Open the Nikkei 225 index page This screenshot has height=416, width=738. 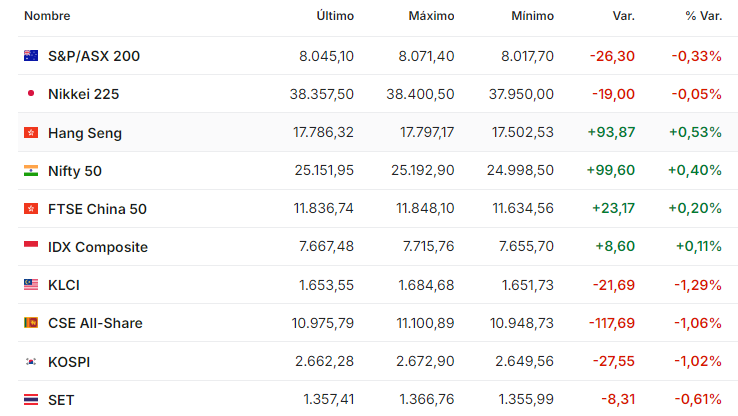83,94
